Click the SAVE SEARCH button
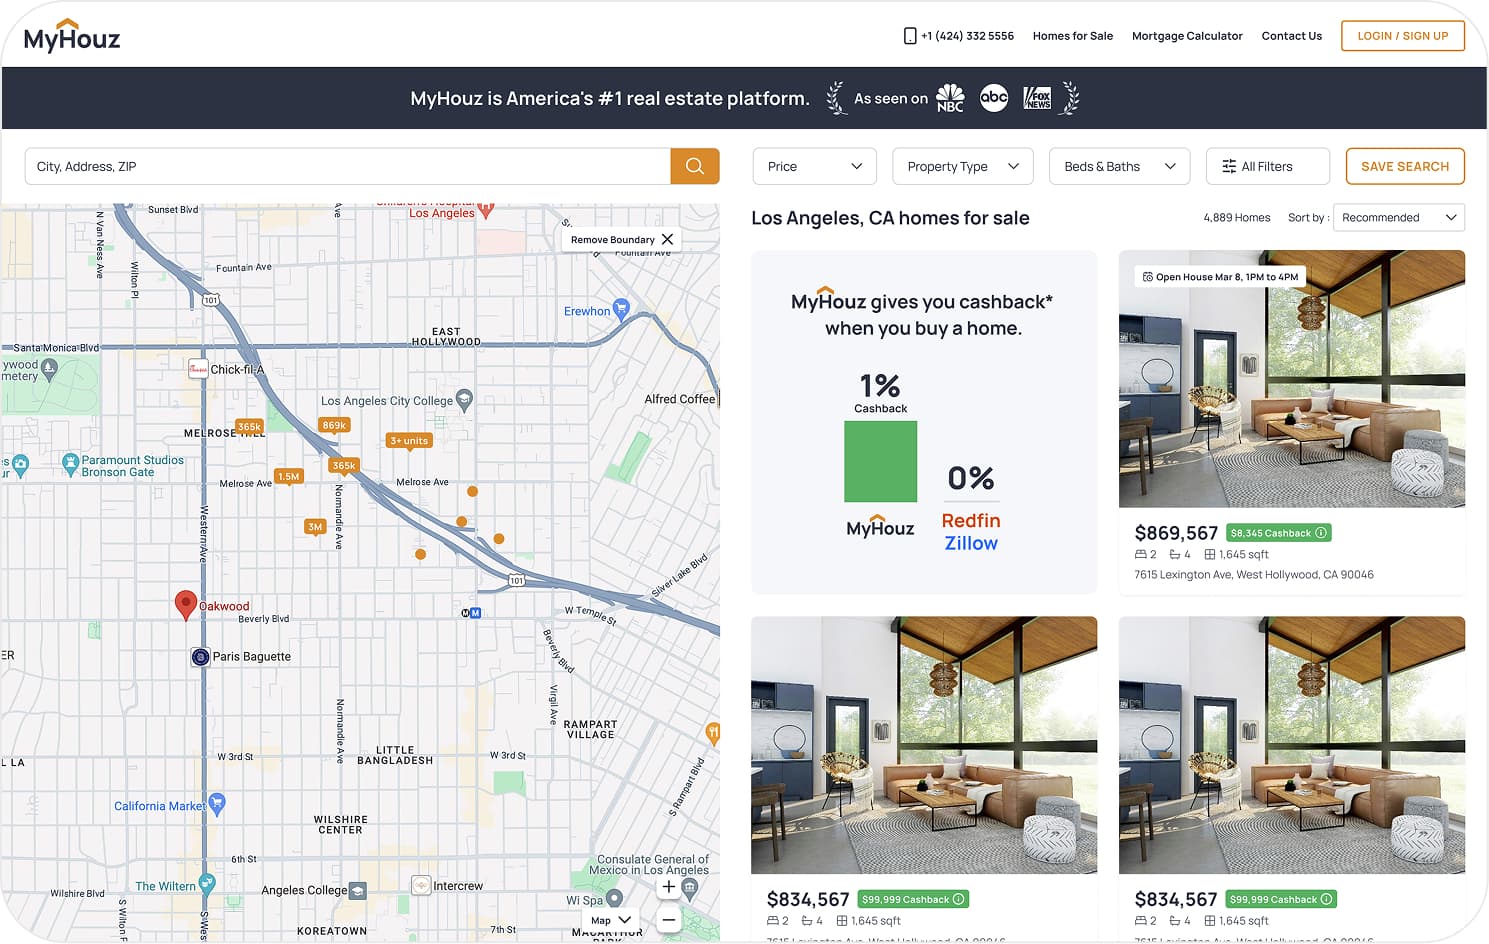 pyautogui.click(x=1405, y=166)
